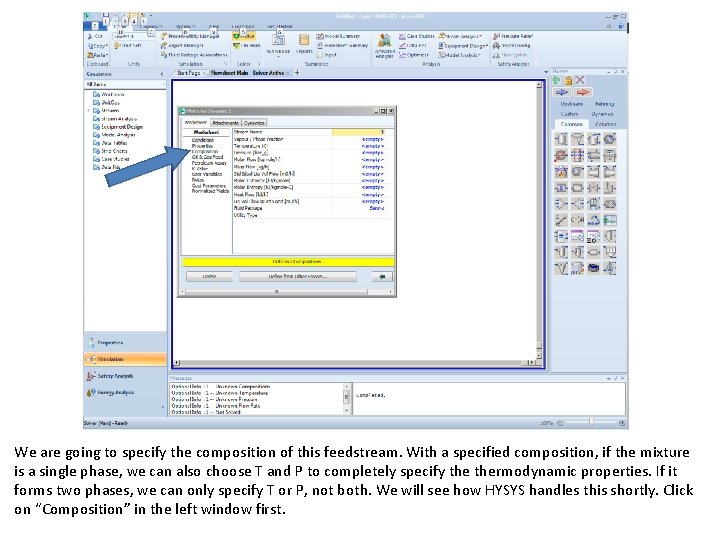Open the Attachments tab in stream dialog
Screen dimensions: 720x540
click(225, 123)
